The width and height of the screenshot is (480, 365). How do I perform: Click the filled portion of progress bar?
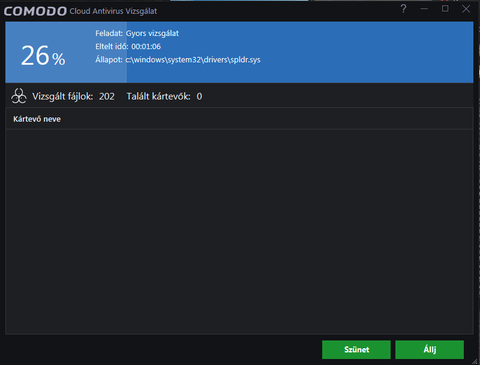(66, 52)
